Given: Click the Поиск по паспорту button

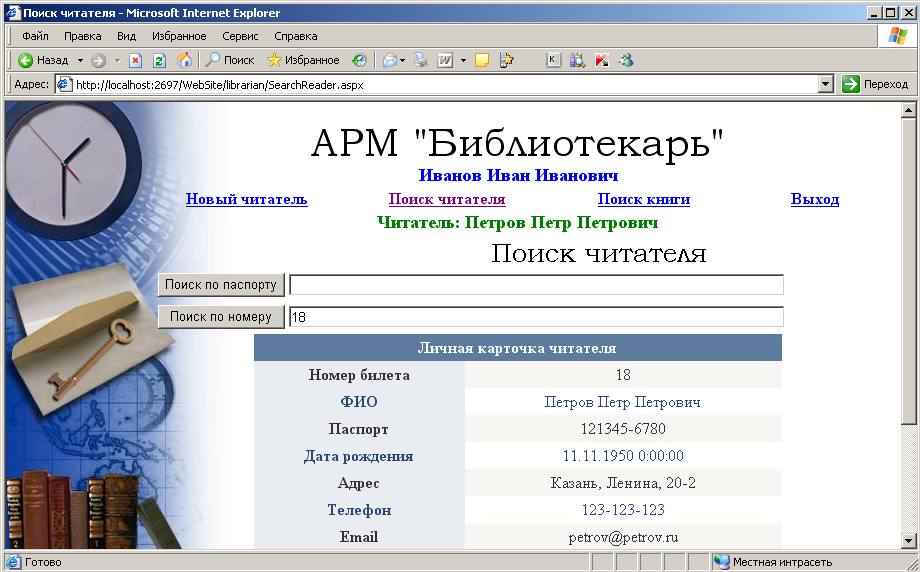Looking at the screenshot, I should pyautogui.click(x=221, y=285).
